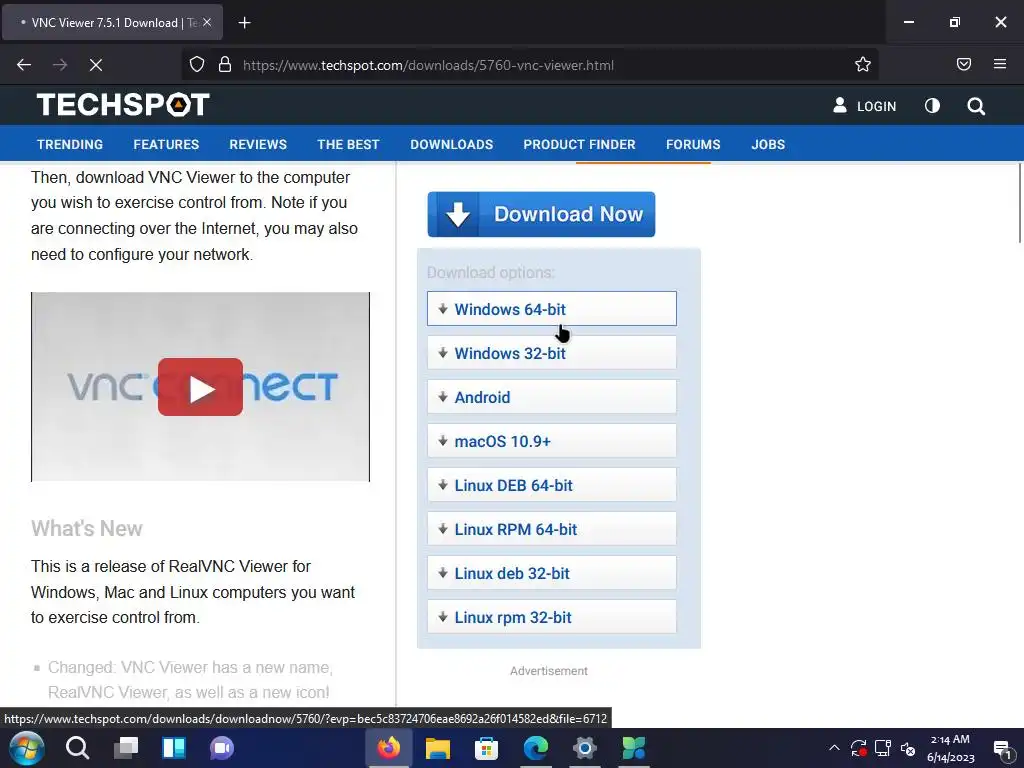Show hidden system tray icons
Image resolution: width=1024 pixels, height=768 pixels.
pos(834,748)
